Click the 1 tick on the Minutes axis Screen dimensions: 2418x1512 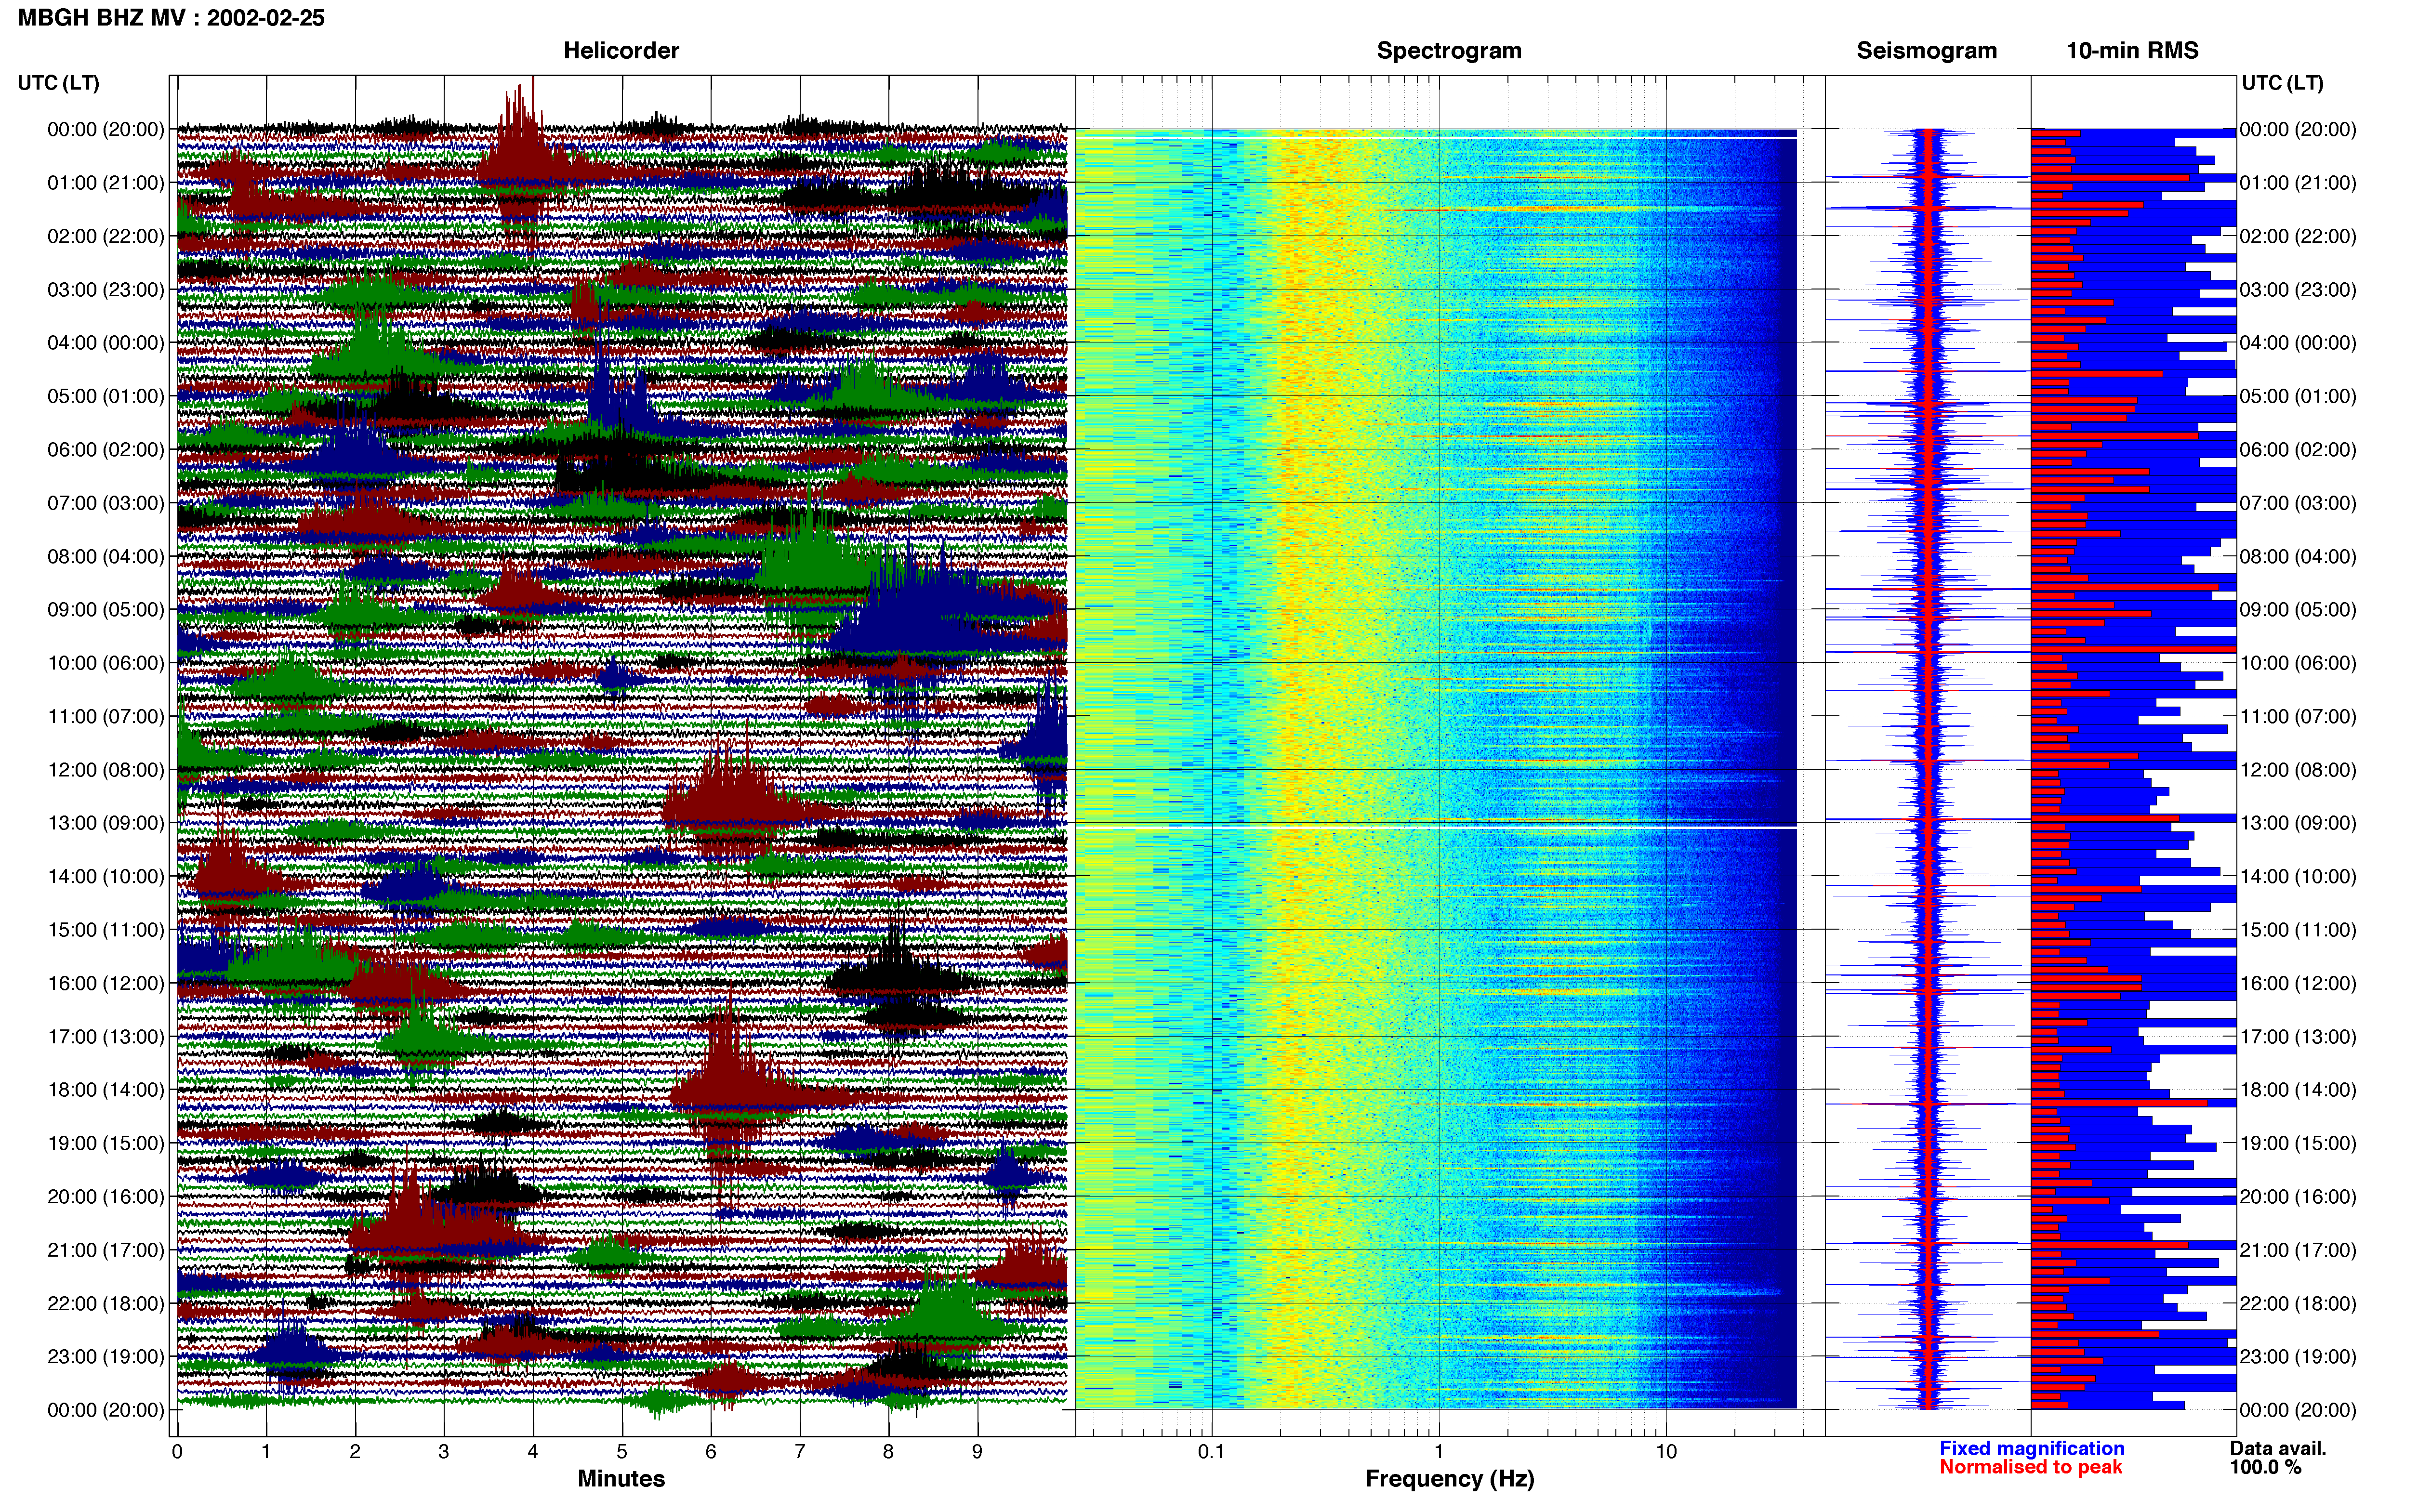pyautogui.click(x=266, y=1452)
